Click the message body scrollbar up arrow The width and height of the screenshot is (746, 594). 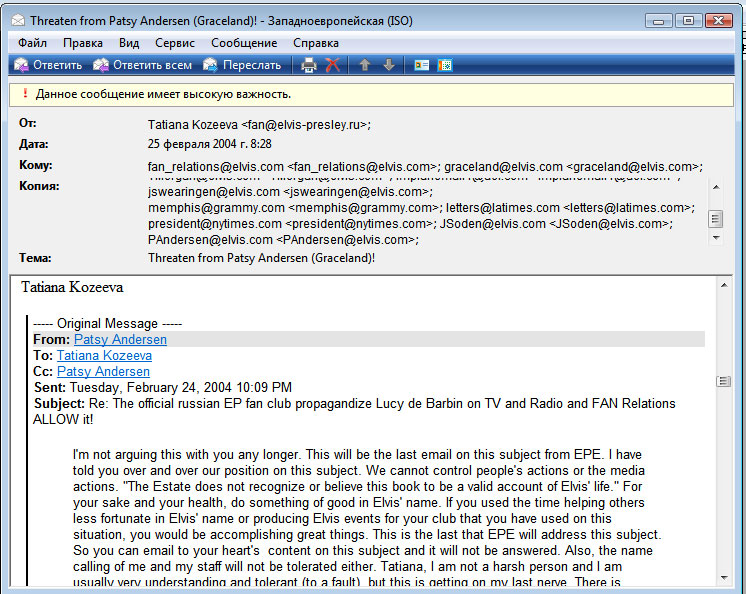tap(724, 285)
